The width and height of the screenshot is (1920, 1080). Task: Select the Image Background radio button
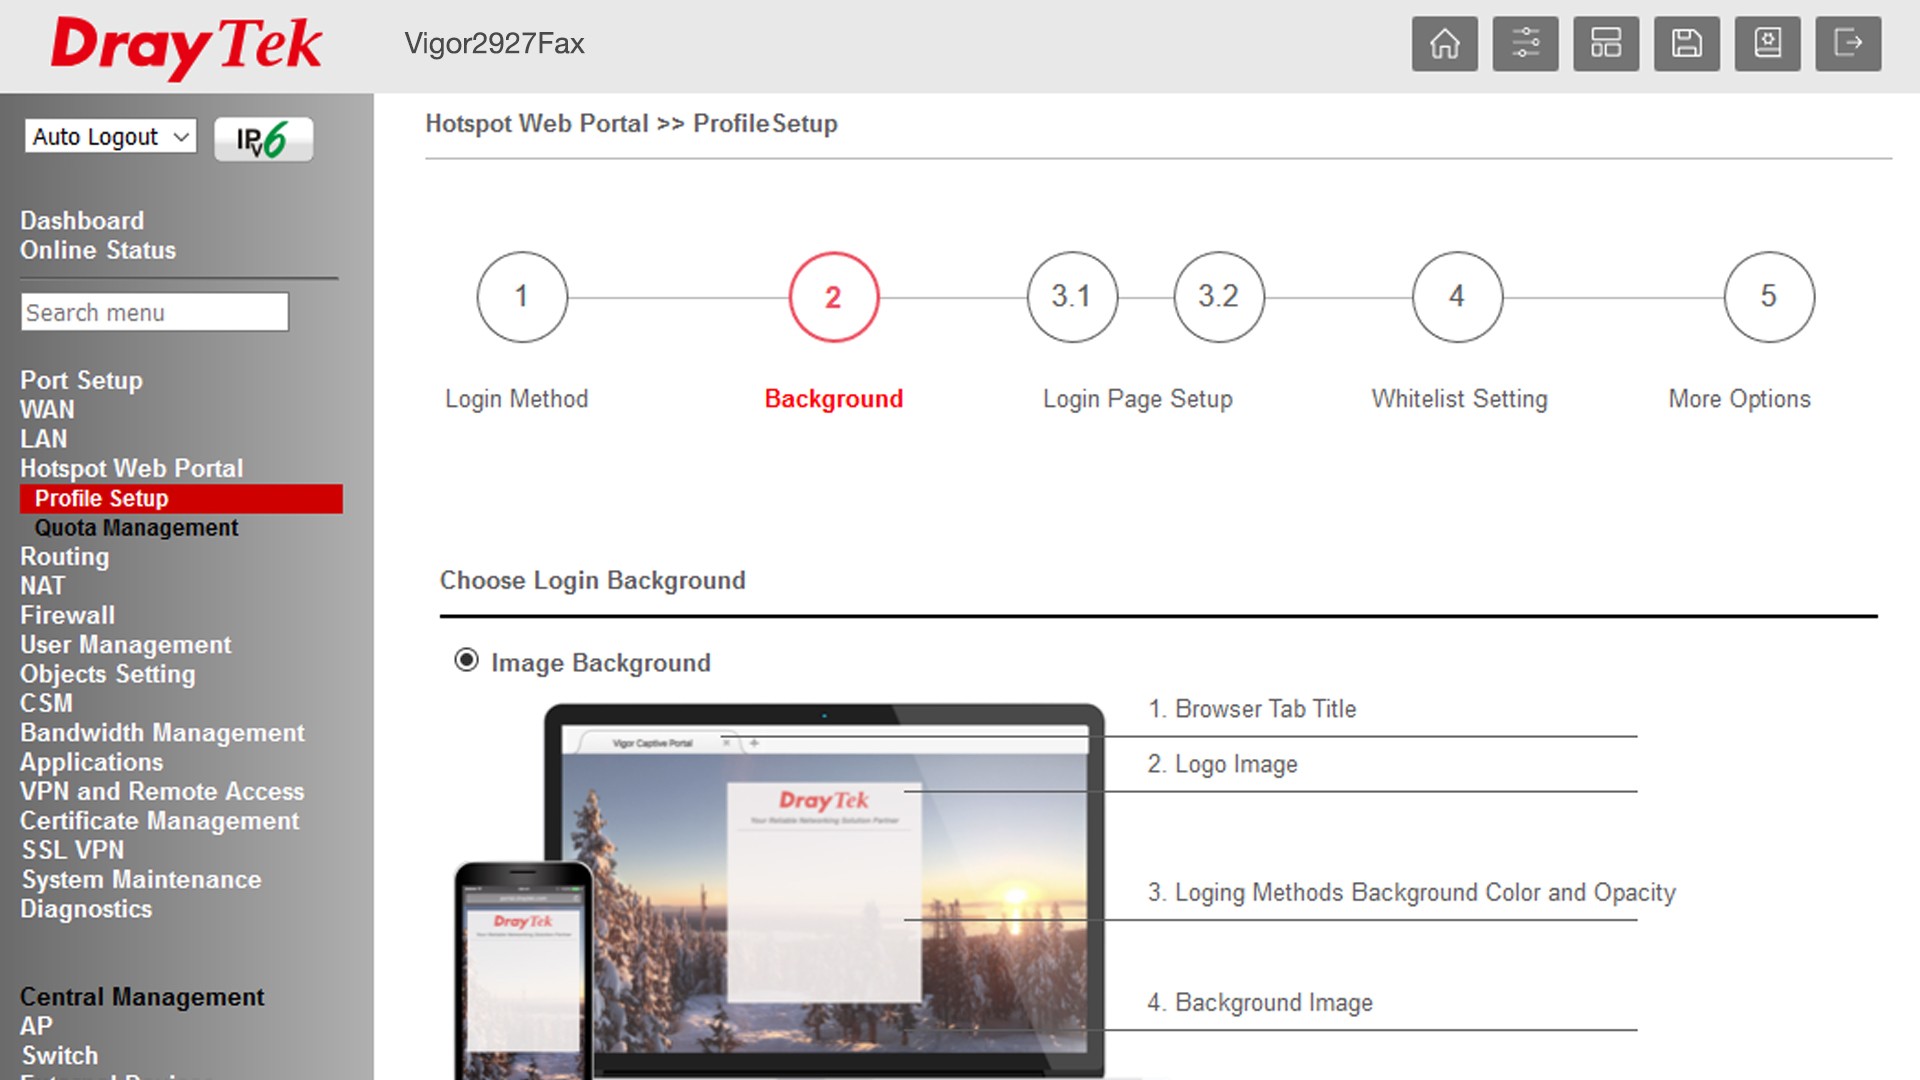click(x=466, y=660)
